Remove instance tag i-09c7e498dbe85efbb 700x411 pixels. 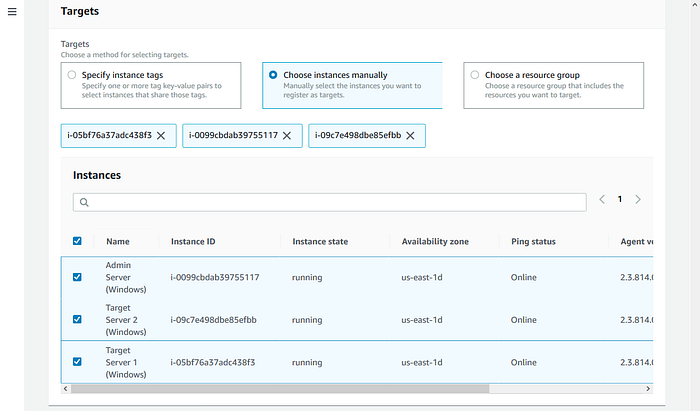click(410, 136)
